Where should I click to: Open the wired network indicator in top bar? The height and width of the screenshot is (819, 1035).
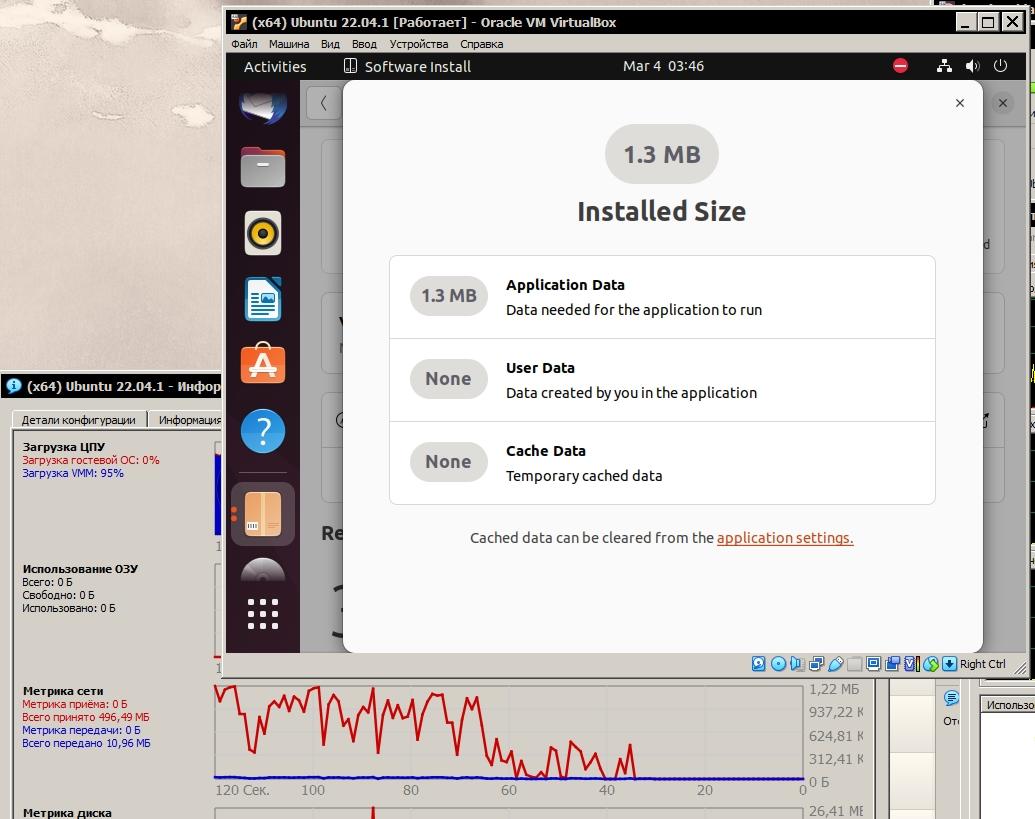tap(945, 66)
